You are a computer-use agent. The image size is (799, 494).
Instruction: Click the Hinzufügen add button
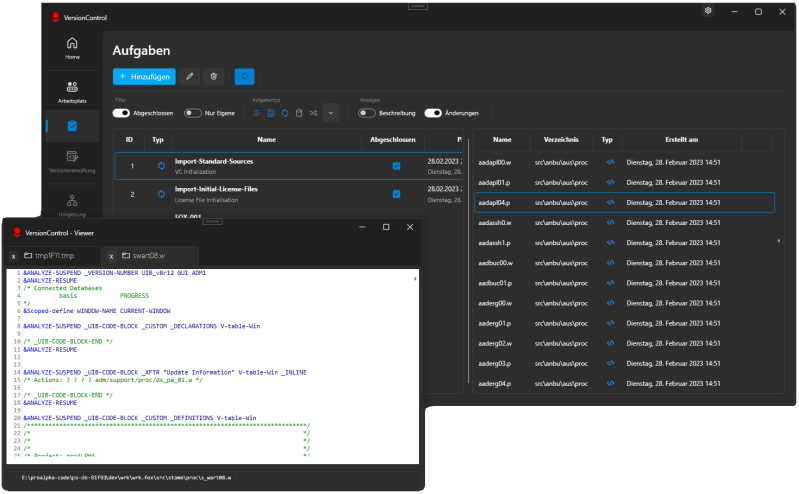tap(144, 76)
